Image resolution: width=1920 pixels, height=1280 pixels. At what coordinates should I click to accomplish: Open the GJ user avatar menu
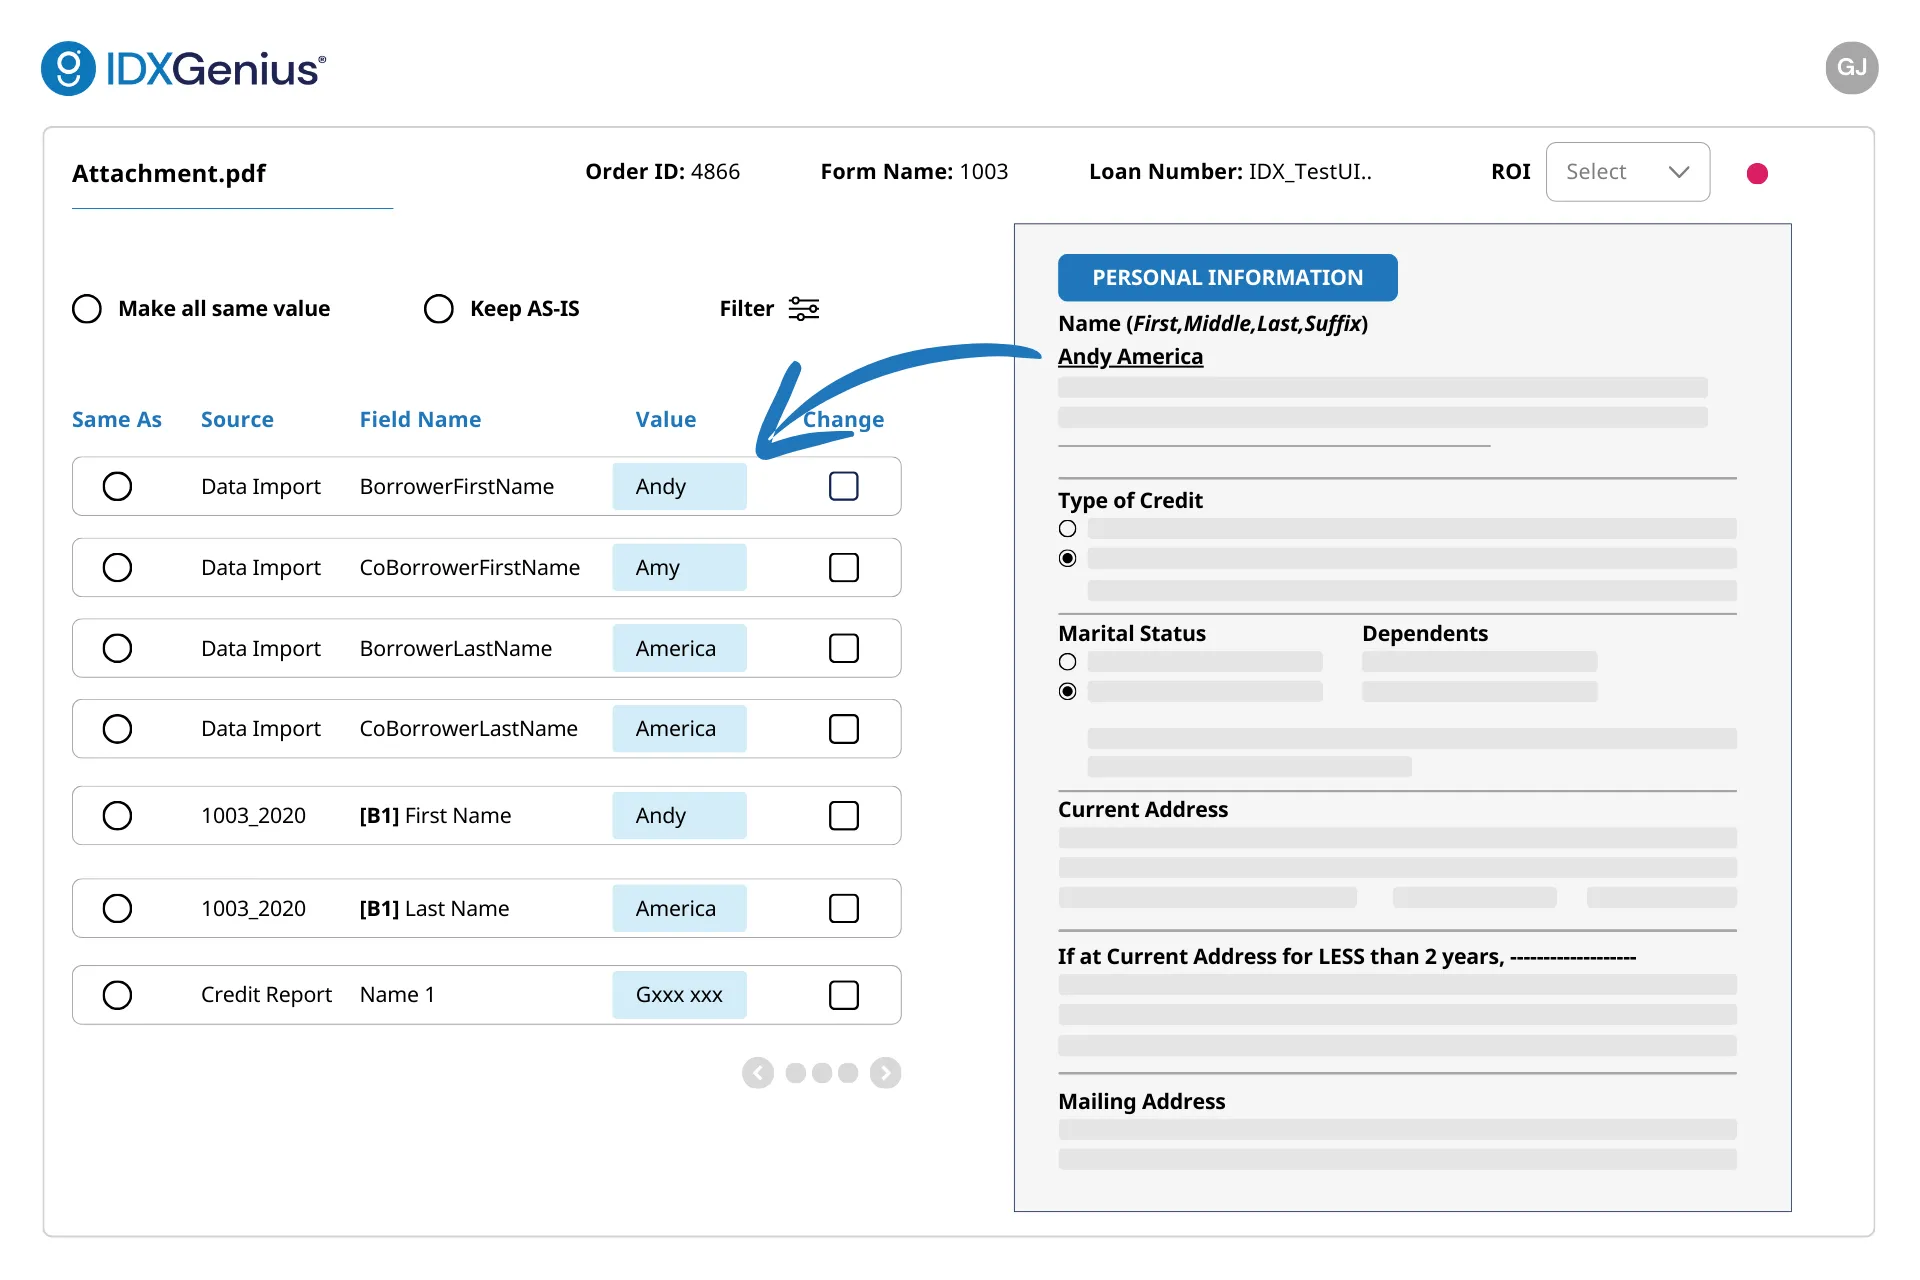[1851, 68]
